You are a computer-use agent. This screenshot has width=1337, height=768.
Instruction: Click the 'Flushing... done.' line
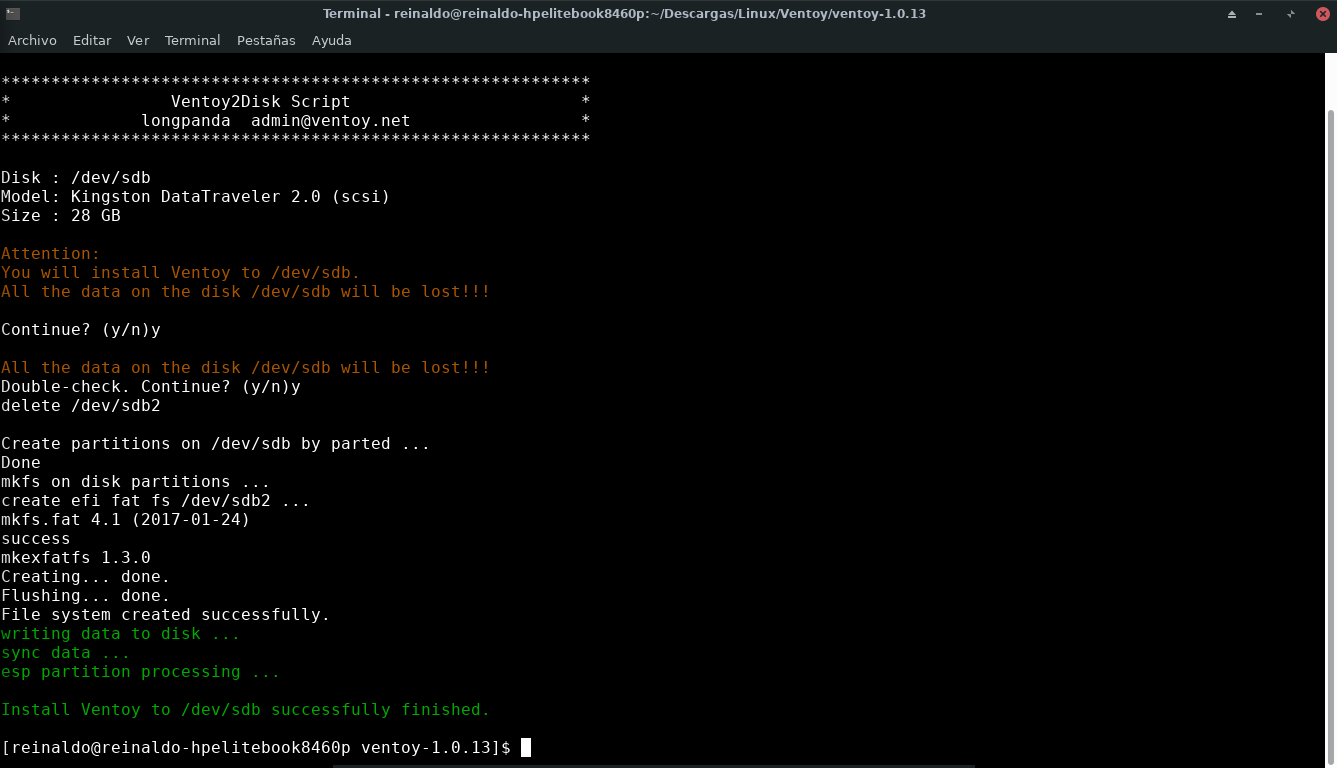click(x=86, y=595)
